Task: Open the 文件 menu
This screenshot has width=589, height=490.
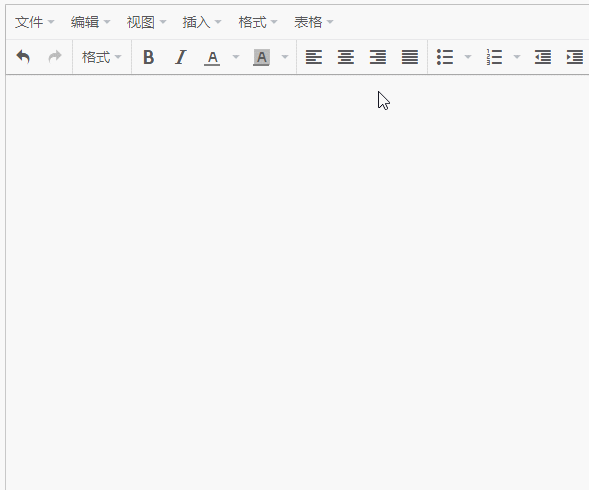Action: (34, 22)
